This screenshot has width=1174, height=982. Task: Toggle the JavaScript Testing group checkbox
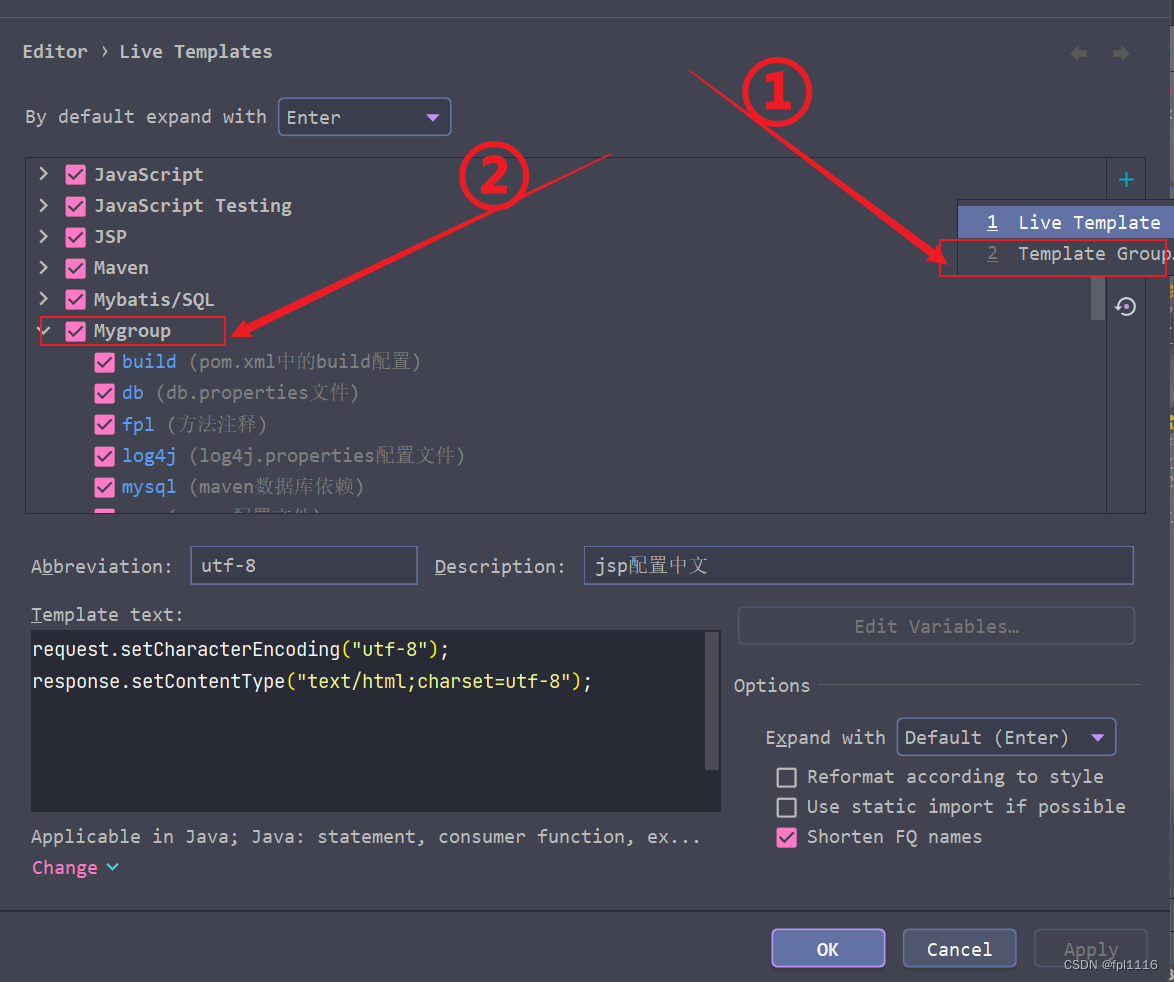point(76,206)
